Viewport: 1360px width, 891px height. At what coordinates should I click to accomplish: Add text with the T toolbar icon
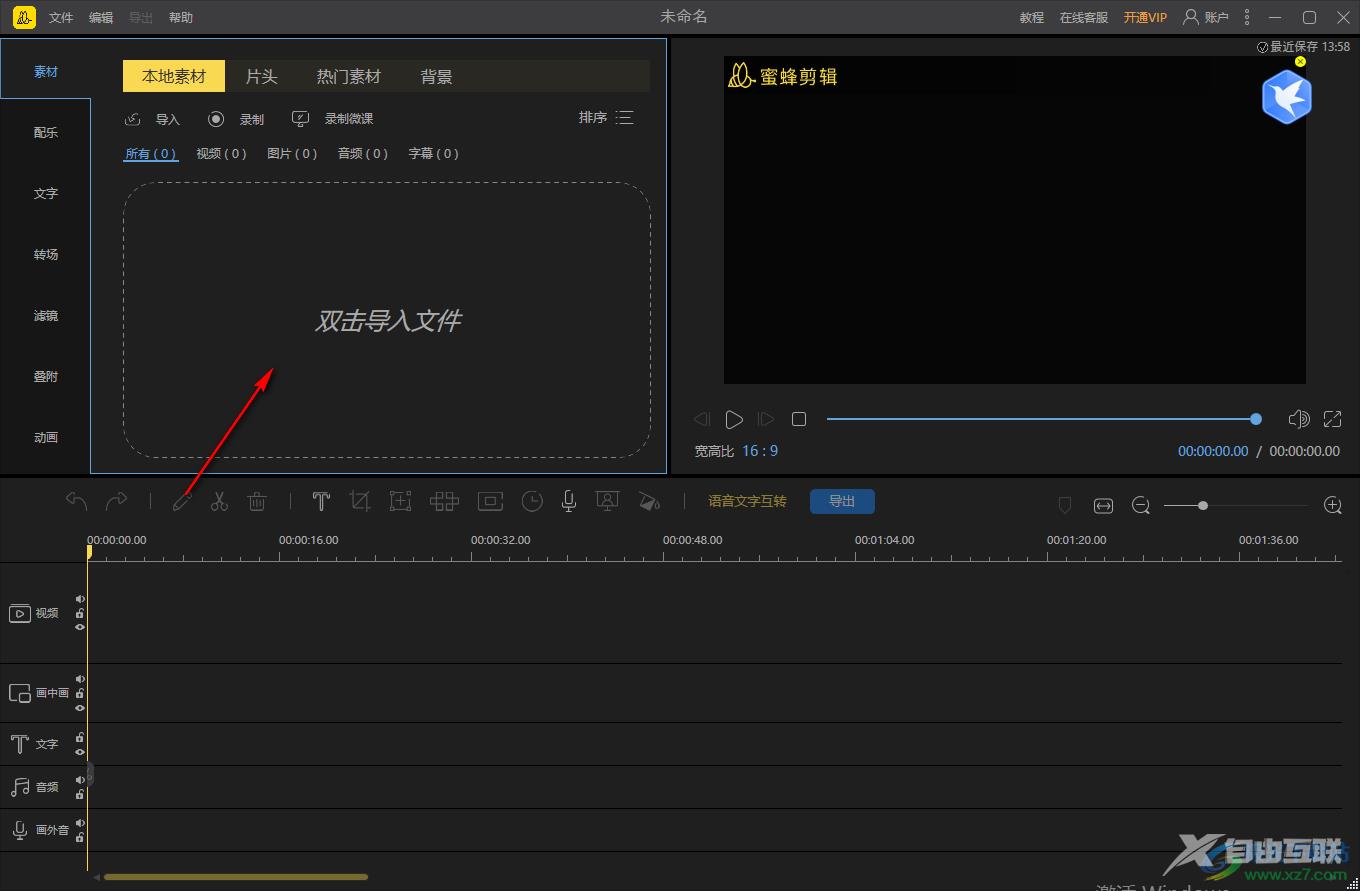pyautogui.click(x=321, y=501)
